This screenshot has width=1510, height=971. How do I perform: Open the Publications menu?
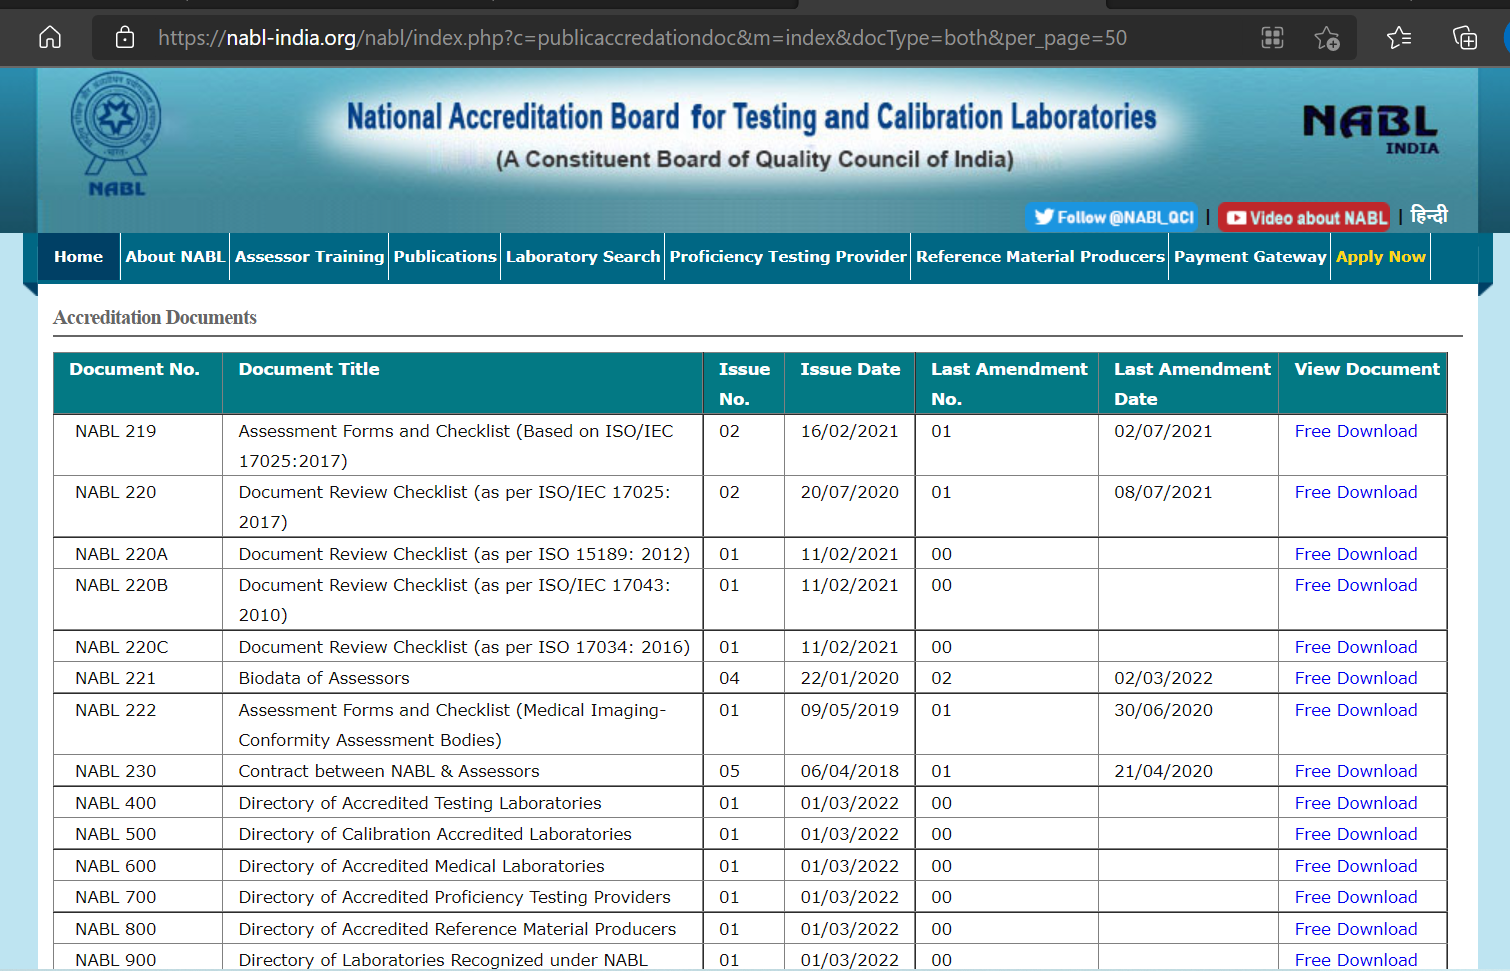(445, 257)
